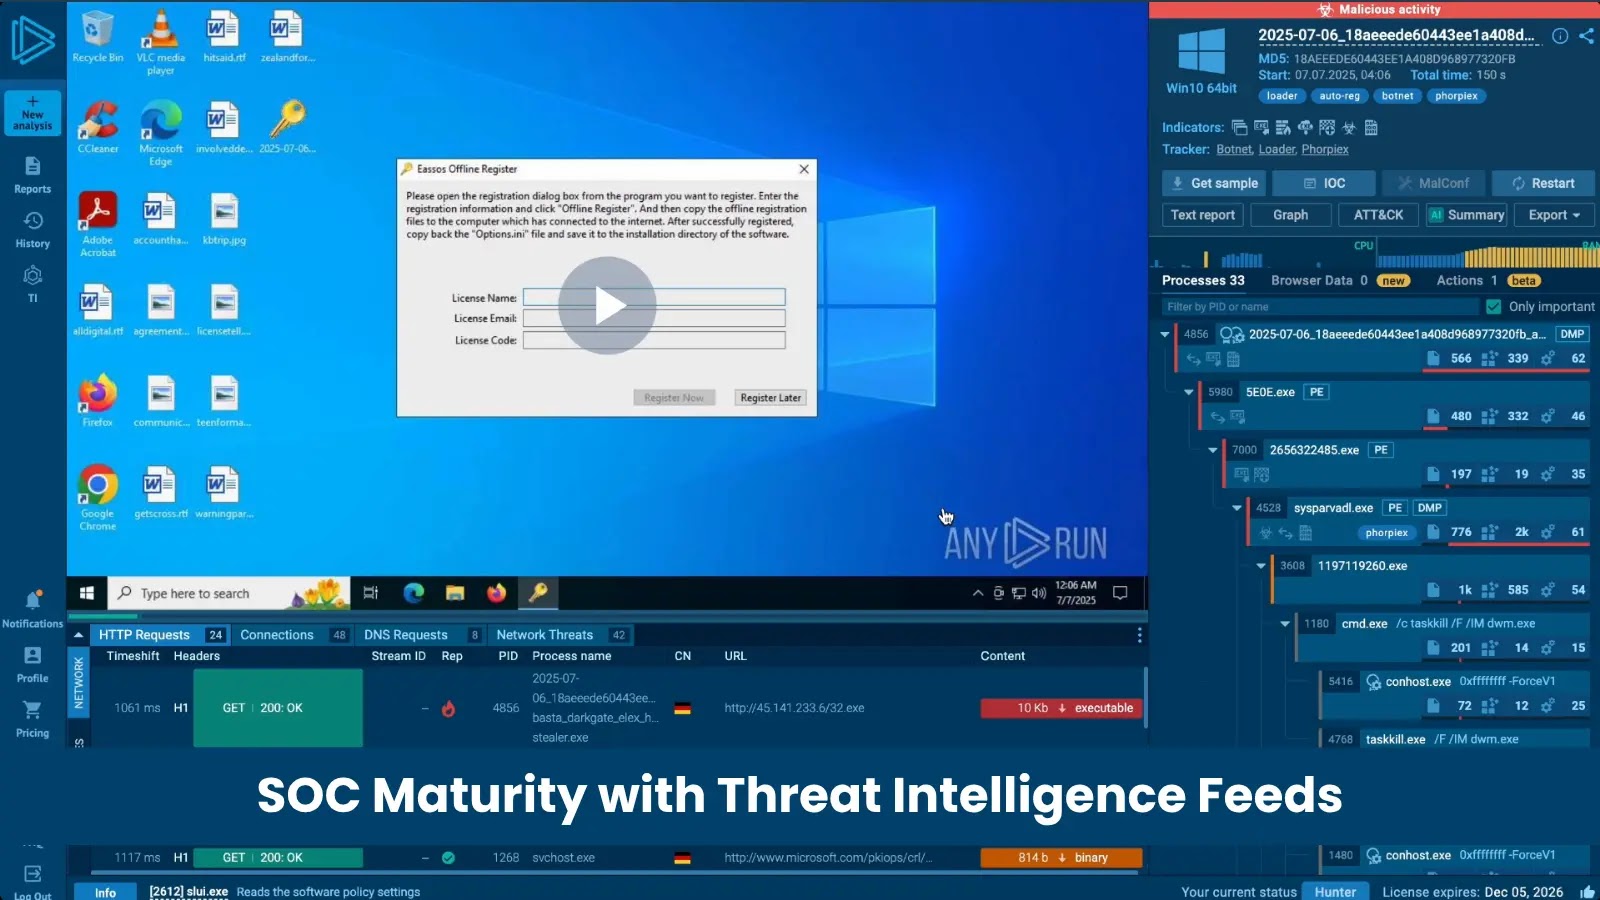Open Notifications in the sidebar
1600x900 pixels.
click(33, 608)
